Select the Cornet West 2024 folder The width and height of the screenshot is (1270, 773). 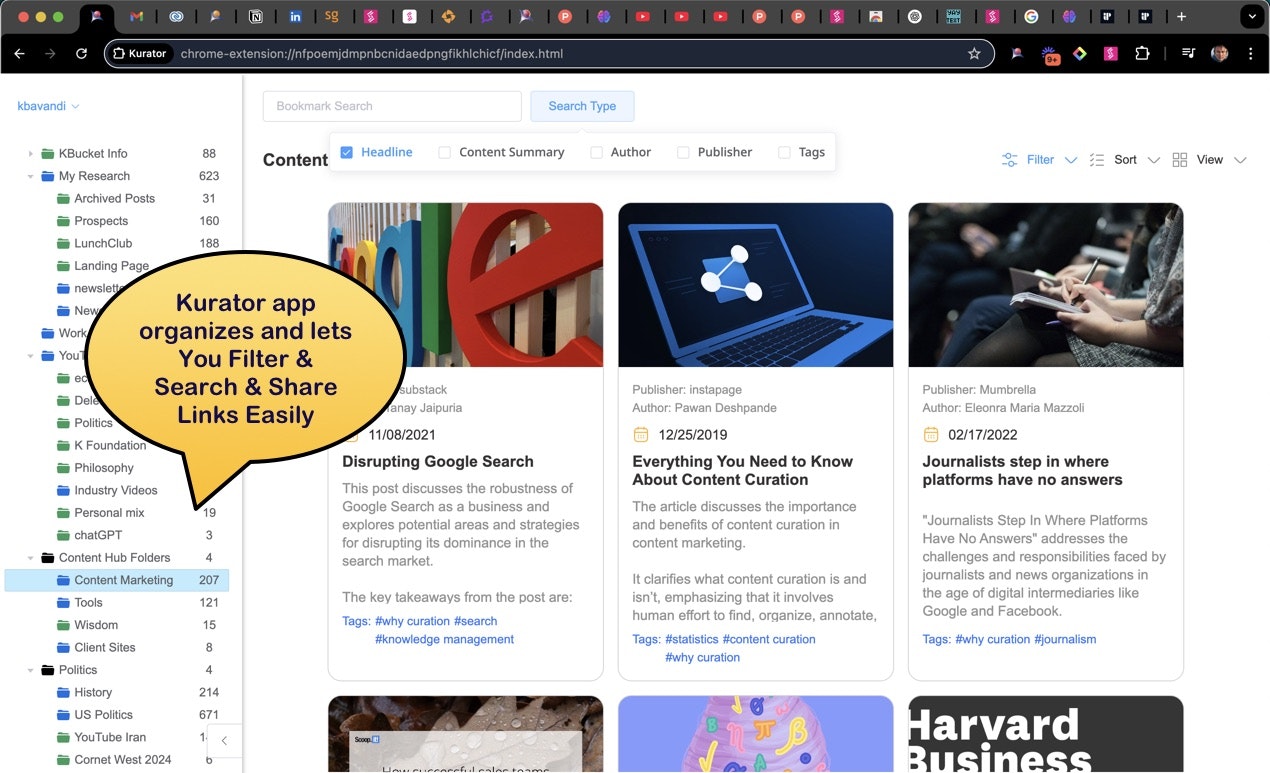(x=117, y=760)
